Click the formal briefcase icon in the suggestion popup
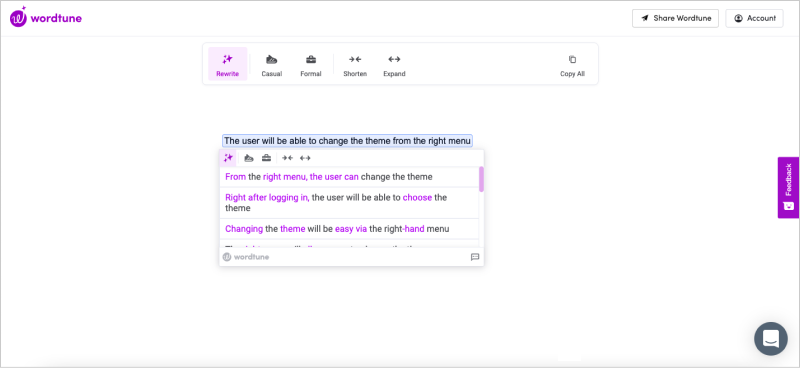 pyautogui.click(x=266, y=158)
